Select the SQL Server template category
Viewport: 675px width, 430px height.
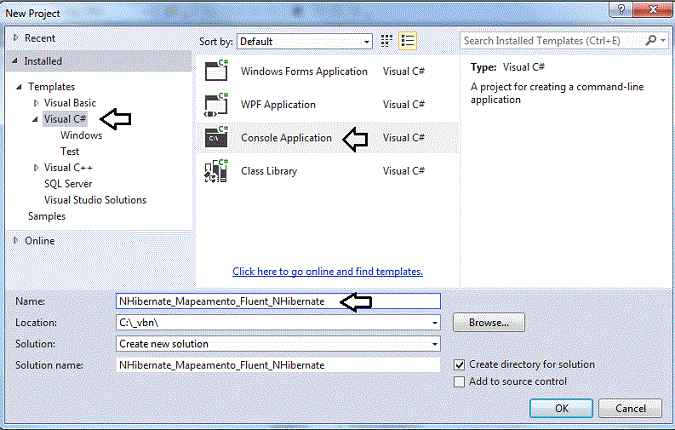68,184
